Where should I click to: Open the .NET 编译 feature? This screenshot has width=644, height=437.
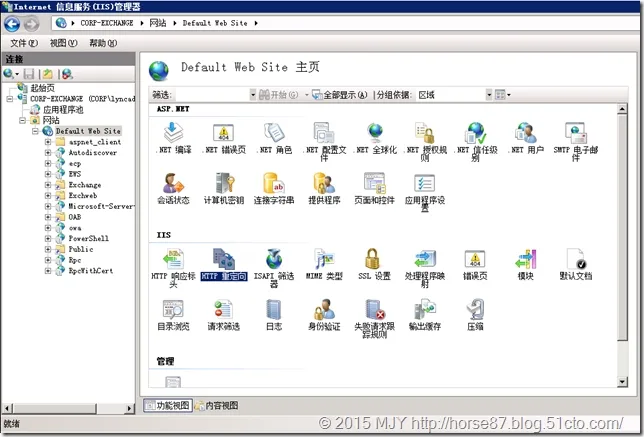pos(173,138)
